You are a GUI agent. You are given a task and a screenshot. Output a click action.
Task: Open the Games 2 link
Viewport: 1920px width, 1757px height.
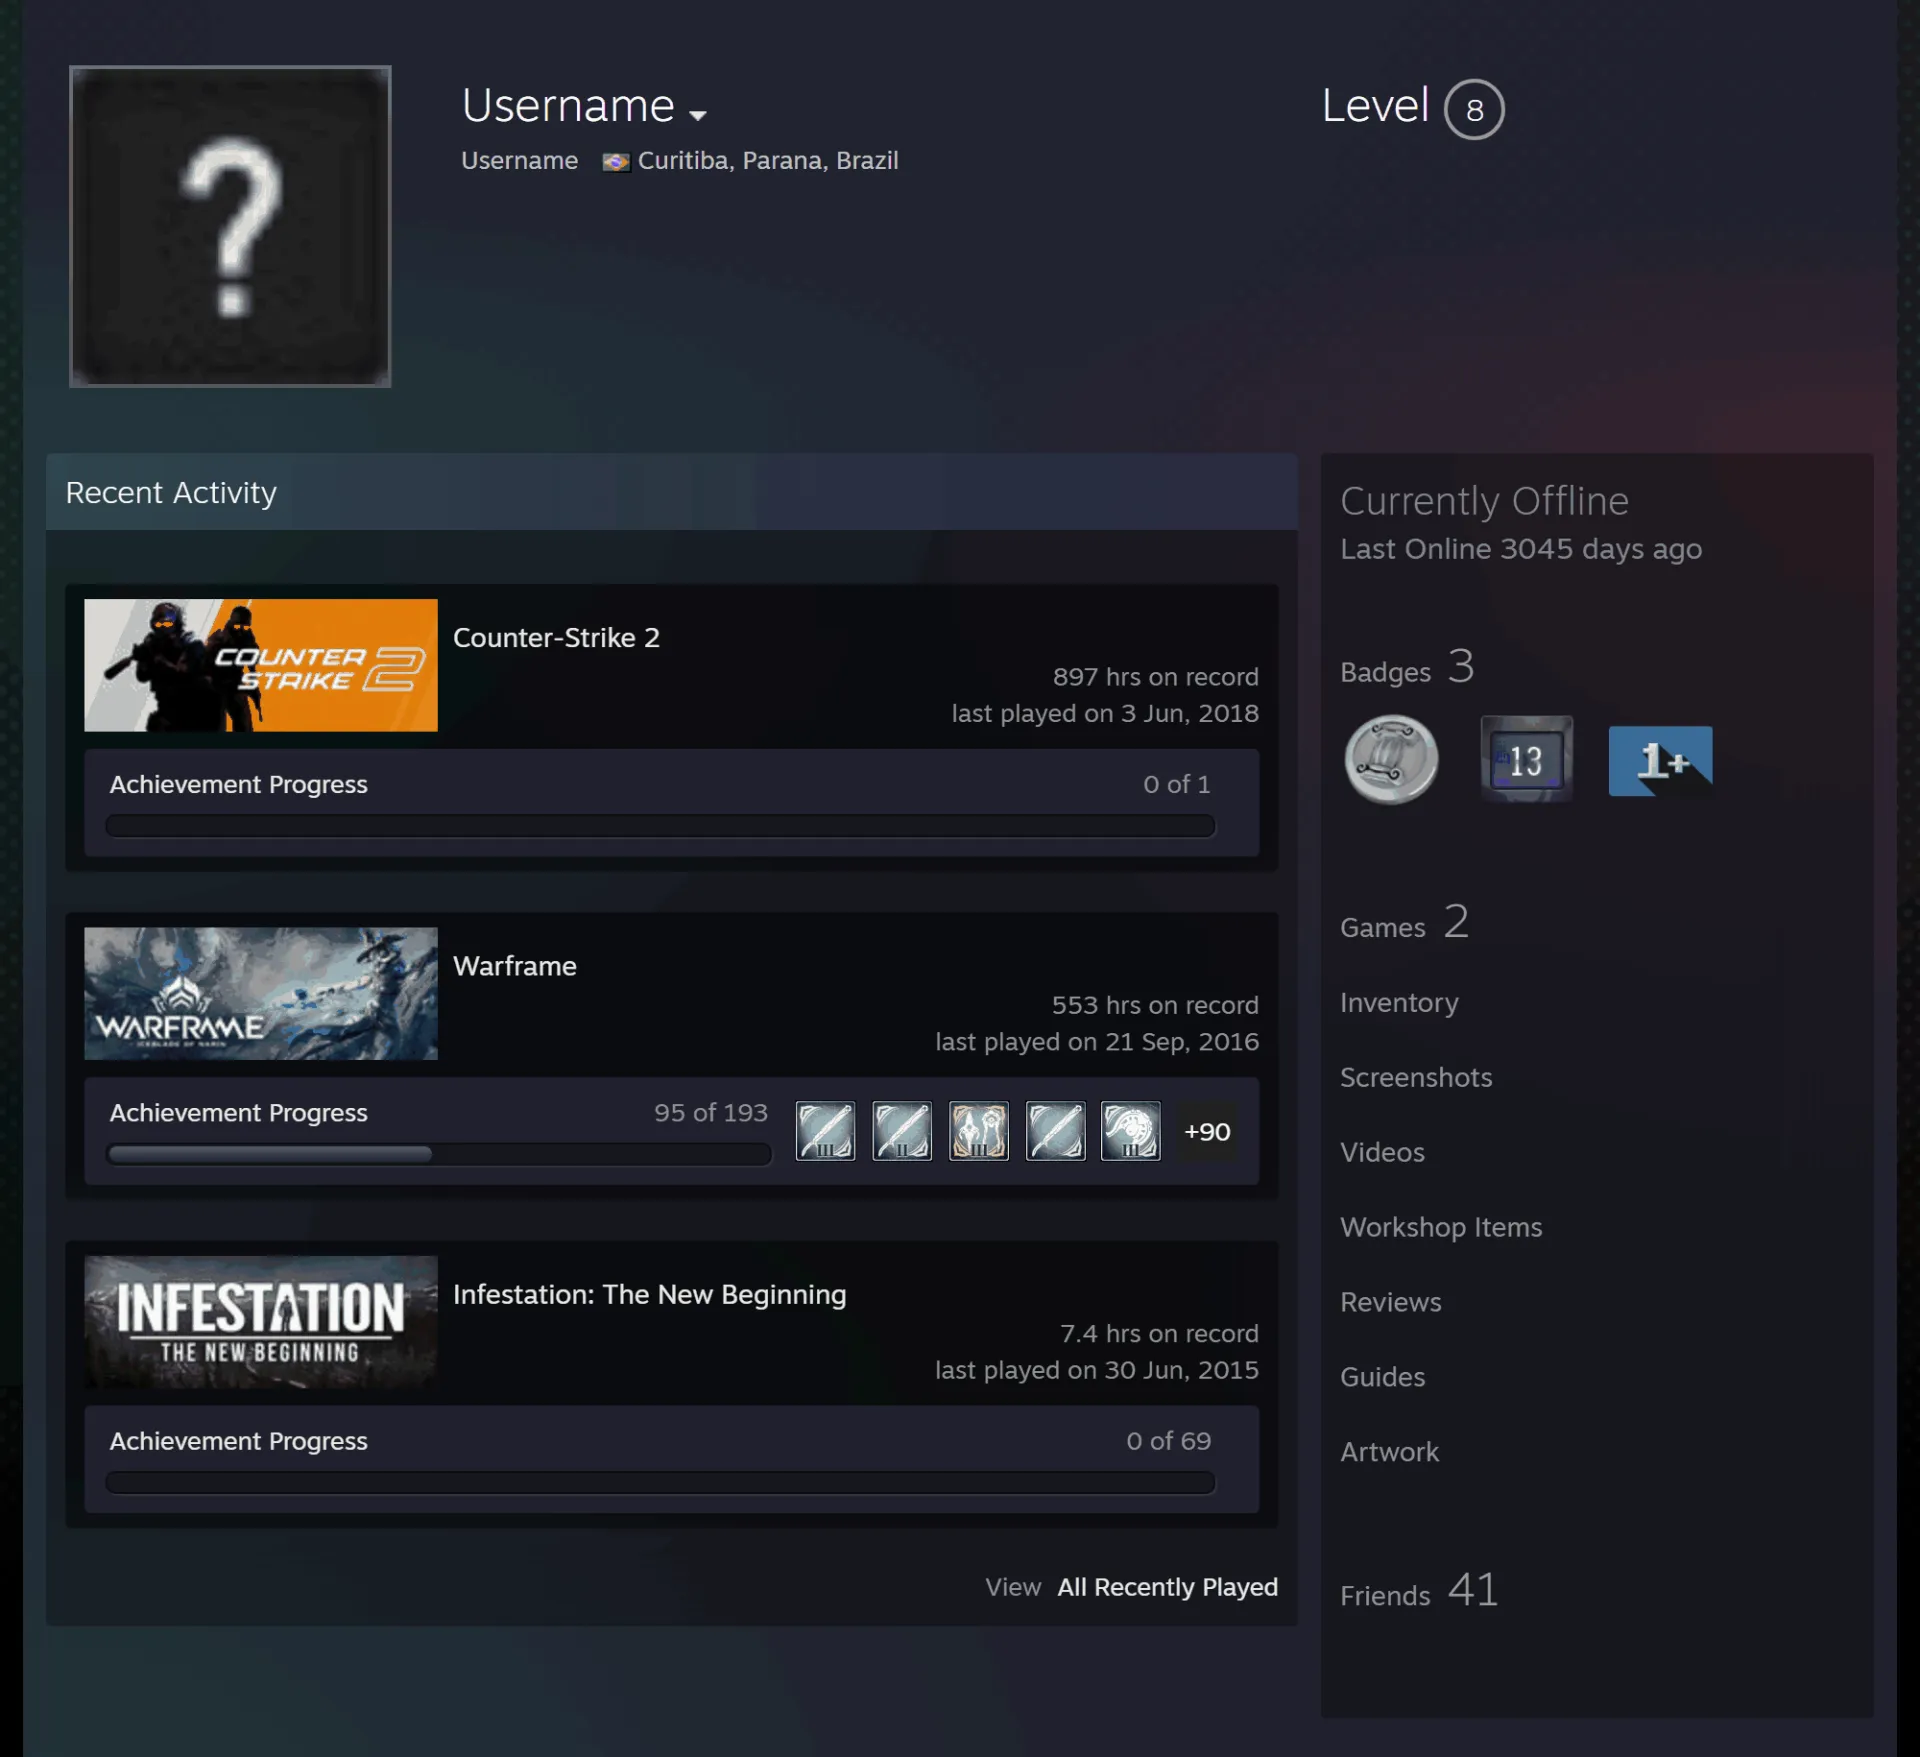(x=1404, y=923)
